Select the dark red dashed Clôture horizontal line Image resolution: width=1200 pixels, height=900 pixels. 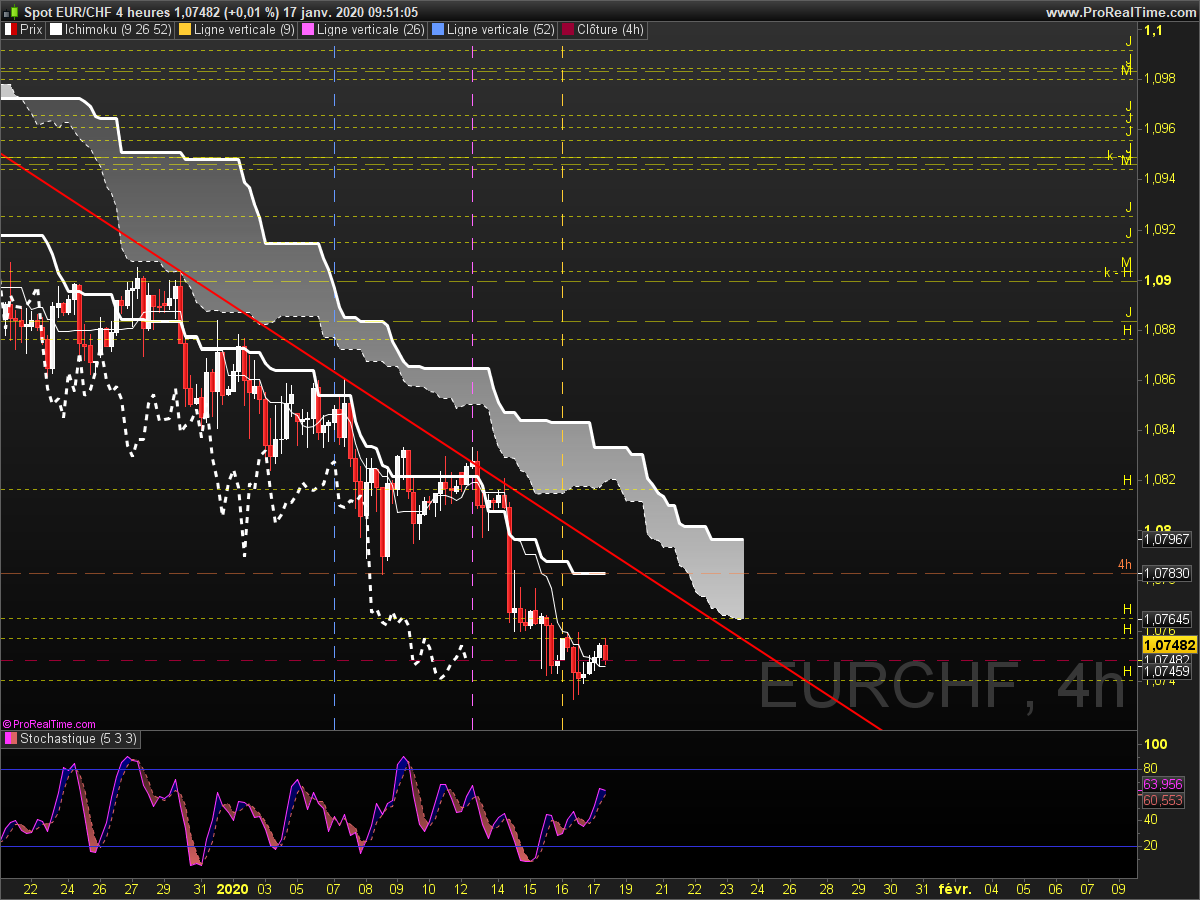(570, 661)
